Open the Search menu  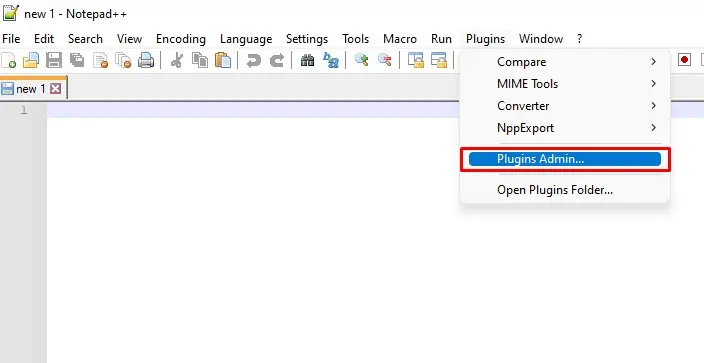85,39
